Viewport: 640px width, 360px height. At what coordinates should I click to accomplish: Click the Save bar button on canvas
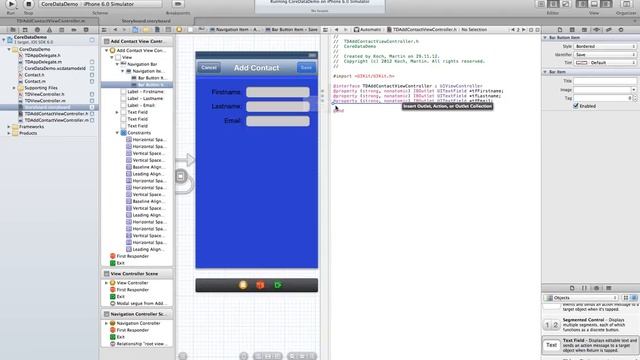pyautogui.click(x=306, y=68)
